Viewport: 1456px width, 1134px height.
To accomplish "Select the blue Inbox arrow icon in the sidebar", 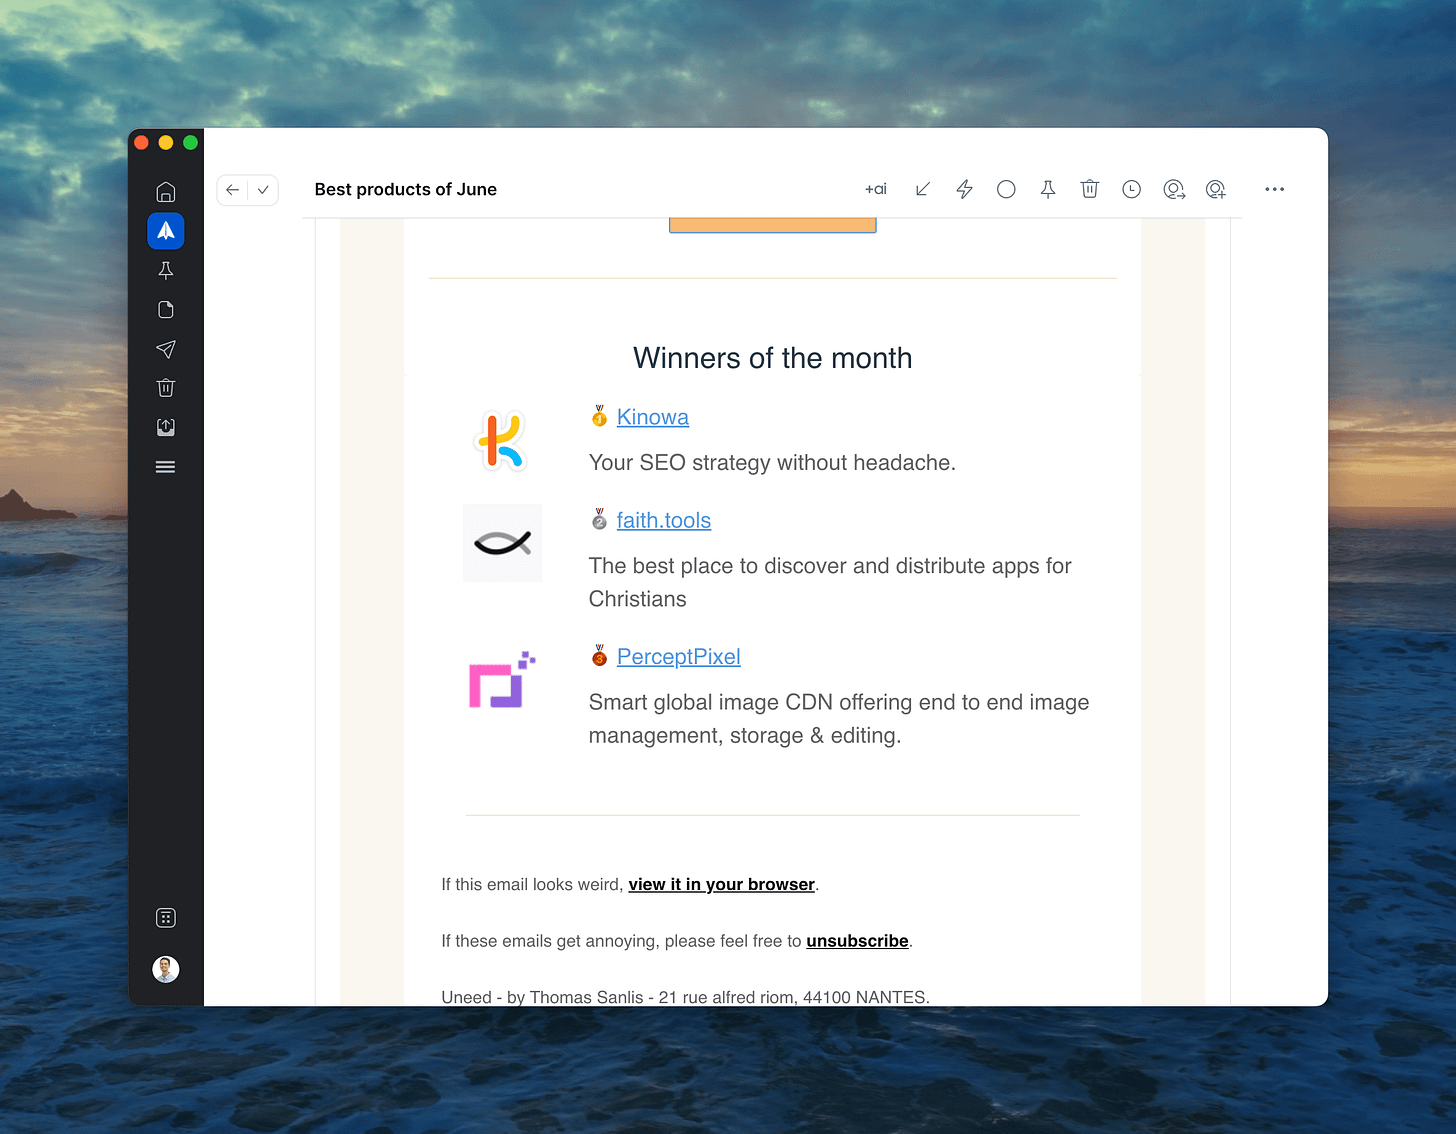I will click(166, 231).
